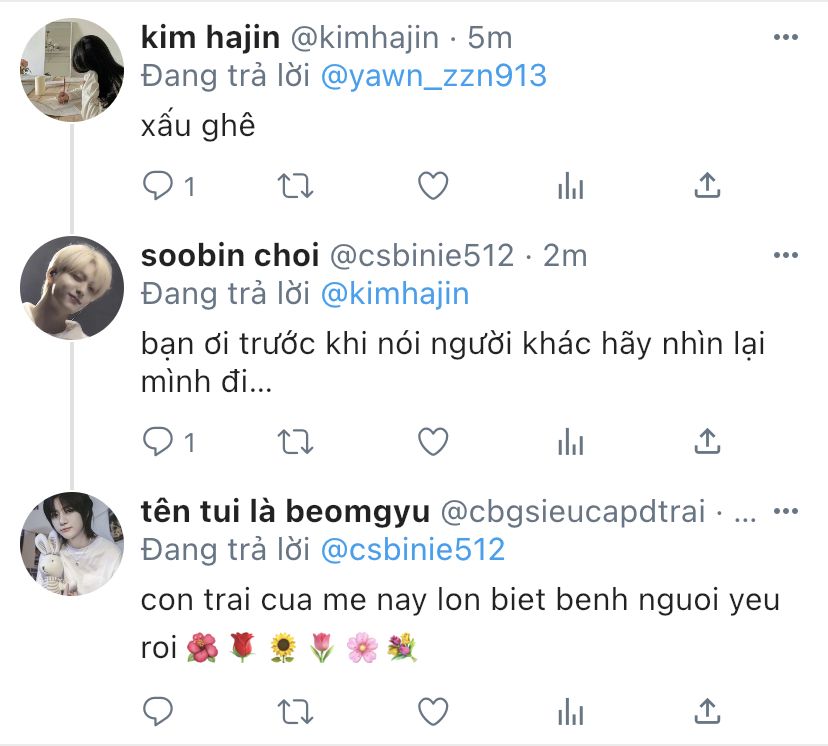
Task: Open more options for soobin choi's tweet
Action: 785,255
